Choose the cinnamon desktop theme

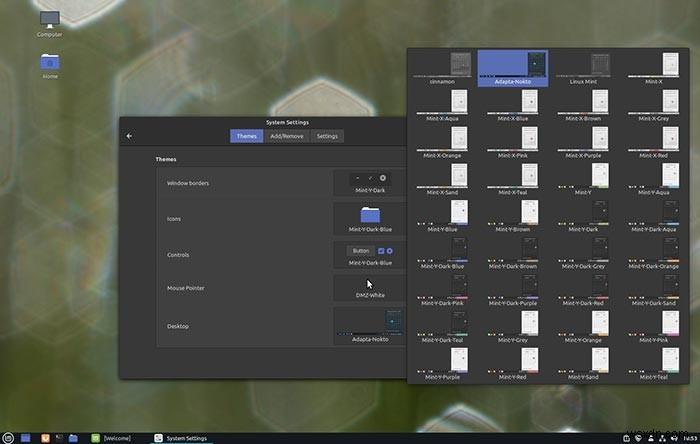coord(442,68)
